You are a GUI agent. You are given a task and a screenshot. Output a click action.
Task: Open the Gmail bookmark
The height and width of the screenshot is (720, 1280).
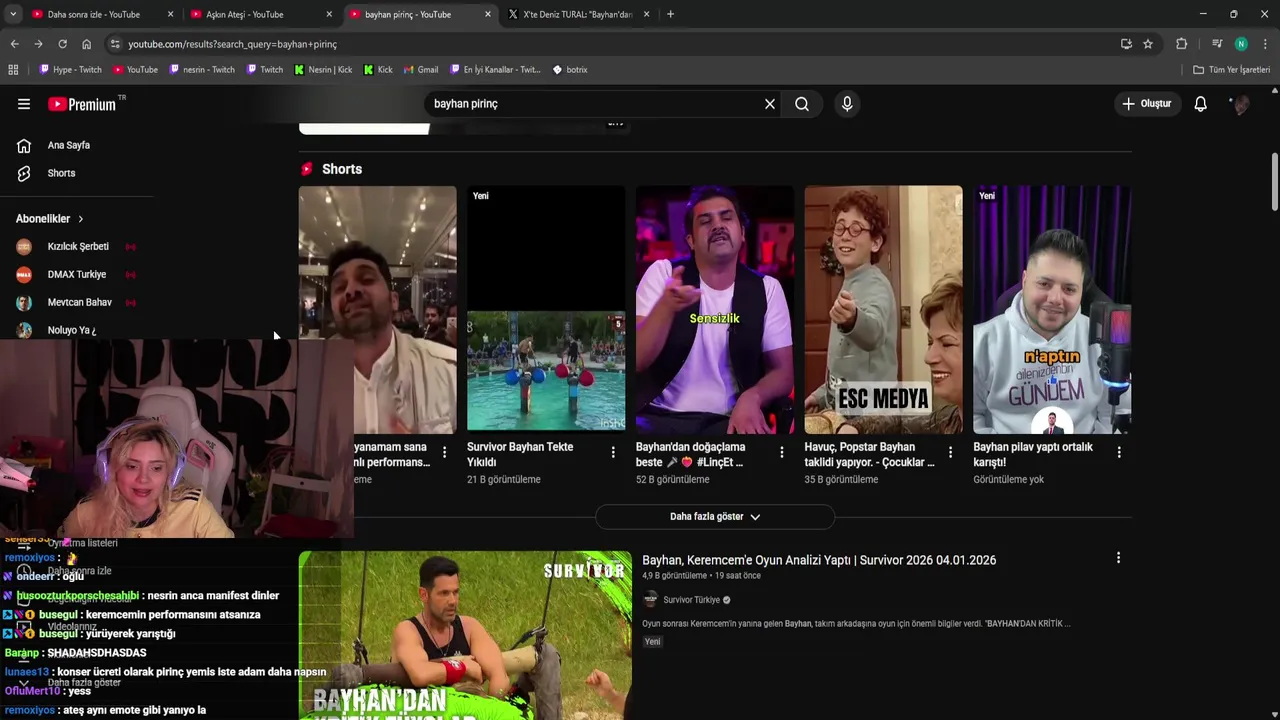(421, 70)
